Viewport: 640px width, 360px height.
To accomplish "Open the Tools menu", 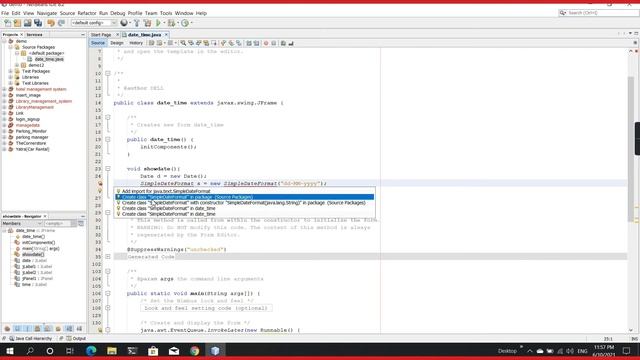I will pos(166,13).
